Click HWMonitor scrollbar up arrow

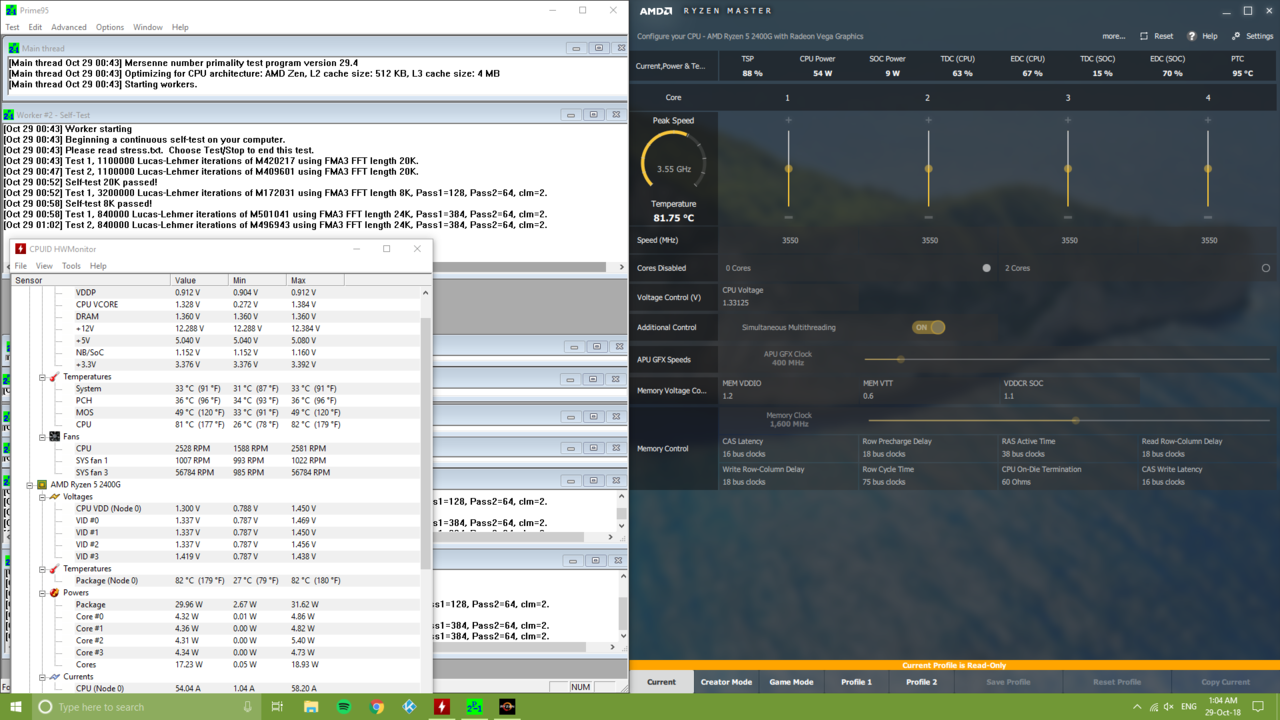425,293
